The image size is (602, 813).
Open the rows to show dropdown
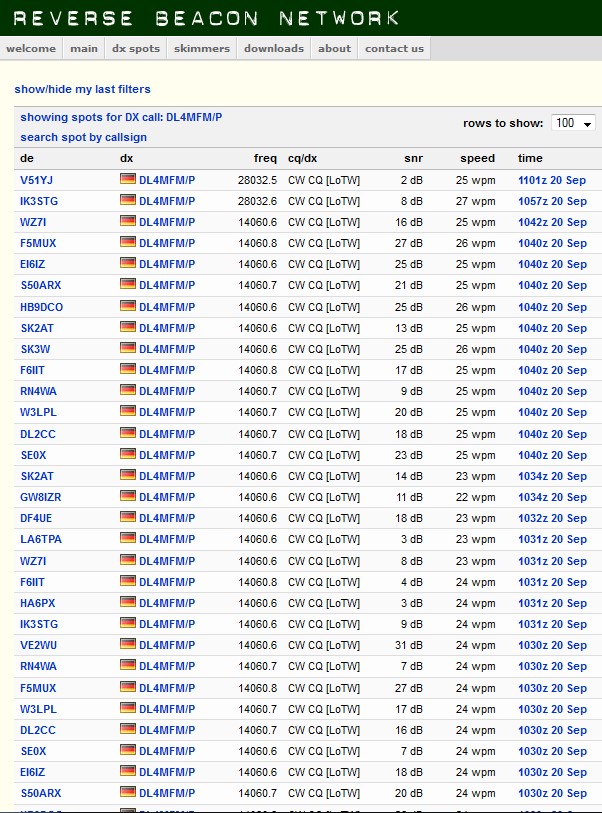[573, 123]
